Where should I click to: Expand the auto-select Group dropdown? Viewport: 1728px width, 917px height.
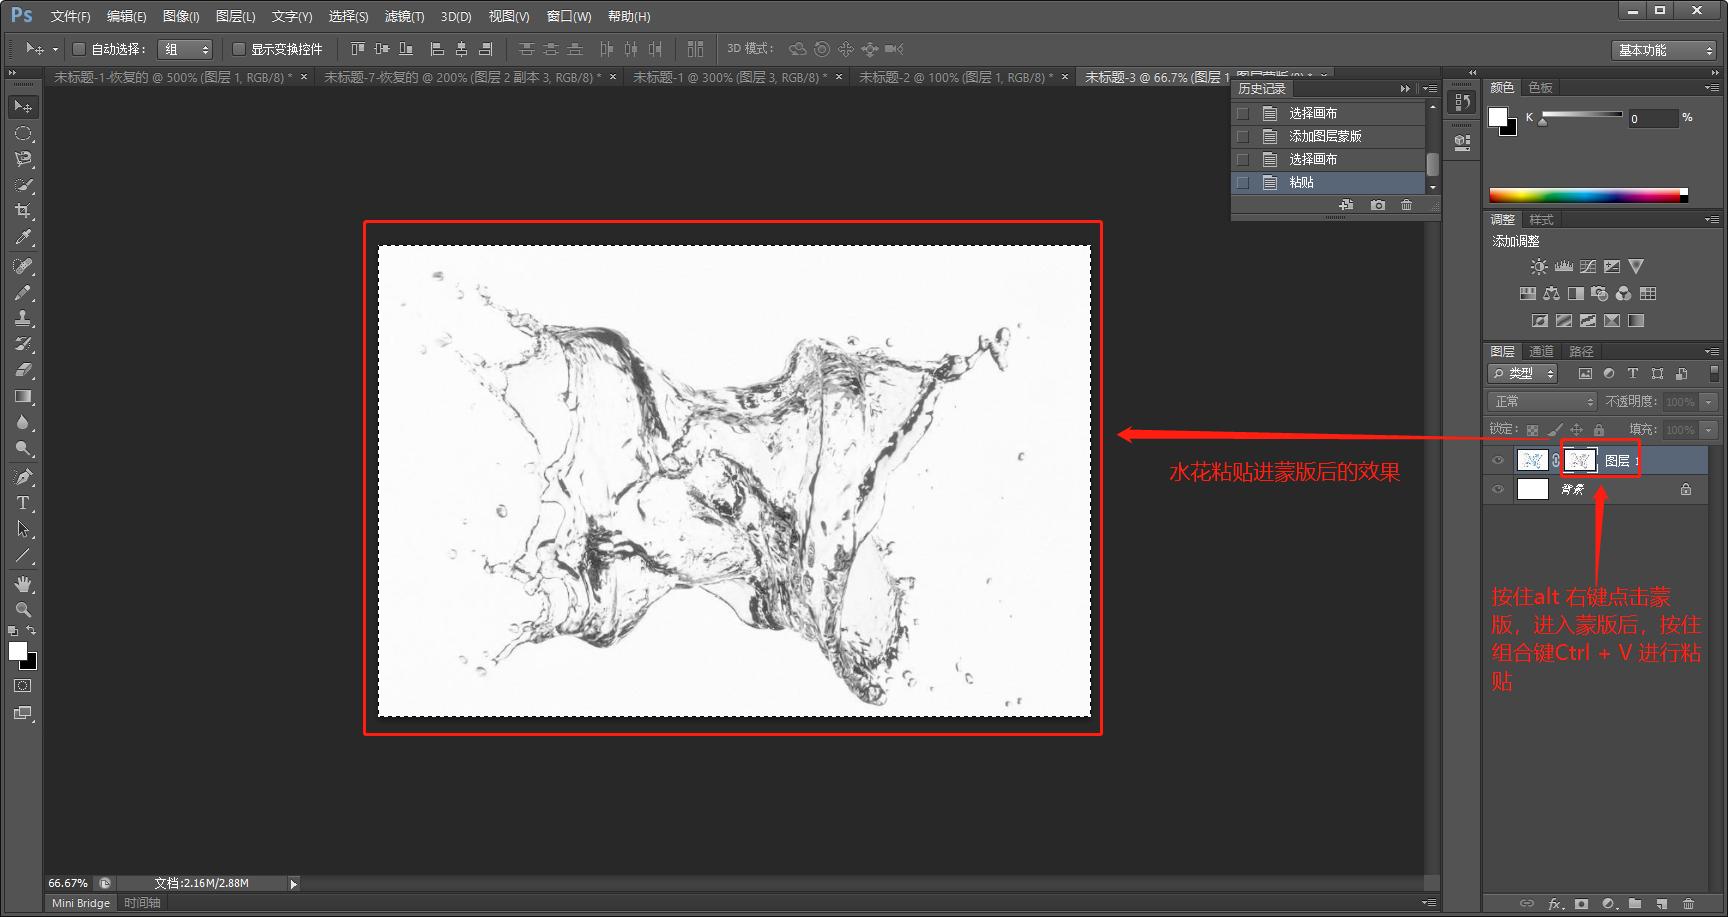pos(186,49)
